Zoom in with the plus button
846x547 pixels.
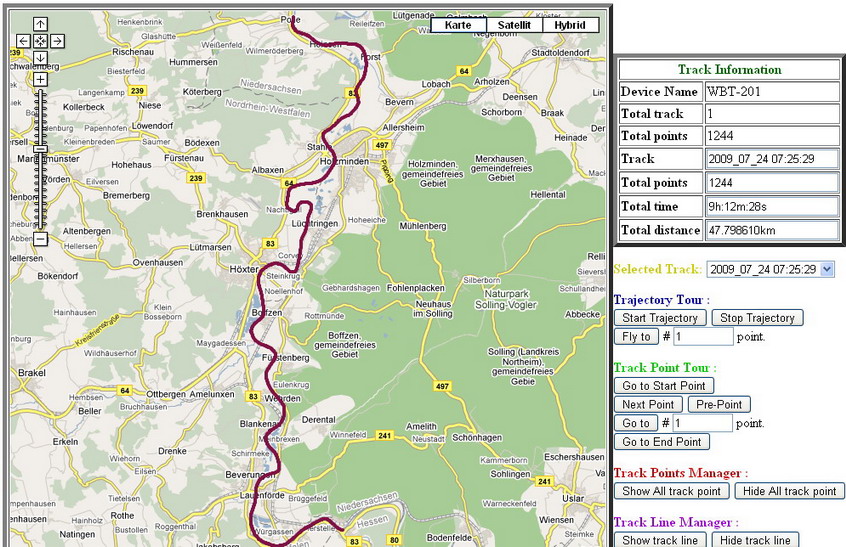(40, 79)
